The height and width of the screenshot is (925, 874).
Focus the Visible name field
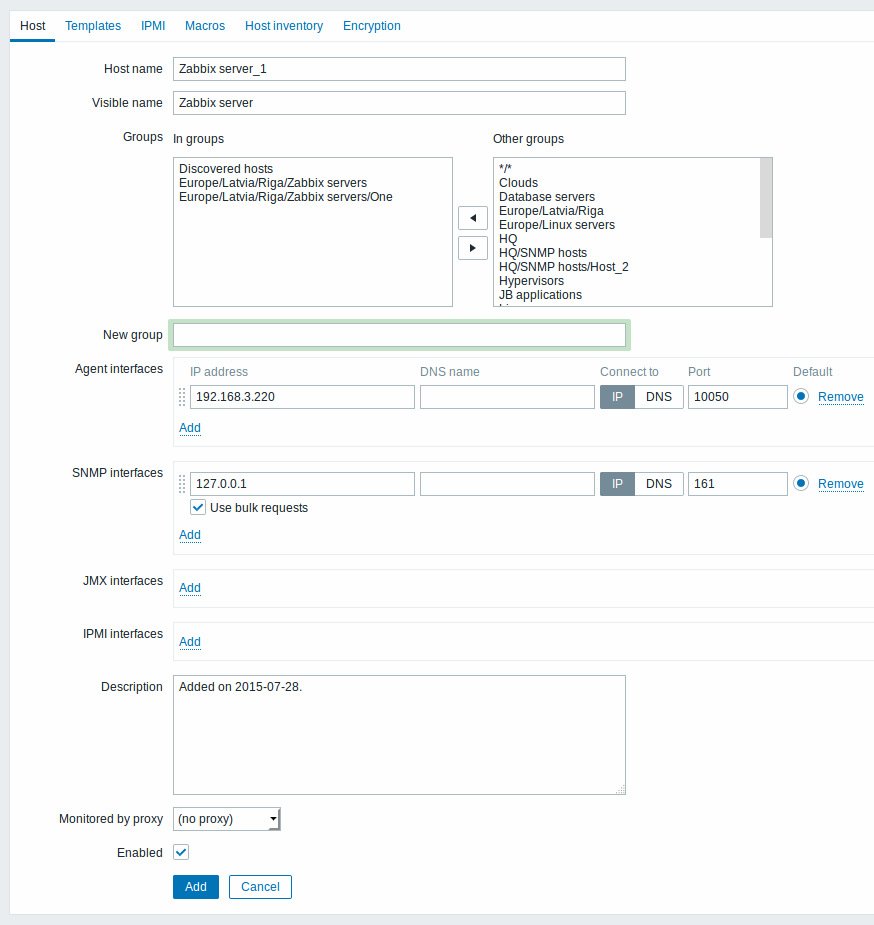(399, 103)
